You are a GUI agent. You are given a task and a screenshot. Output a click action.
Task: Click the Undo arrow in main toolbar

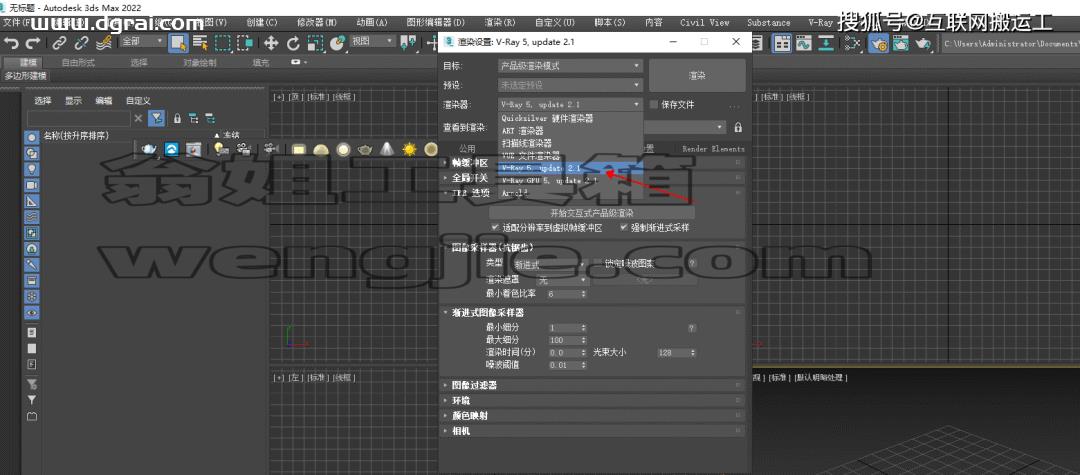[x=12, y=43]
